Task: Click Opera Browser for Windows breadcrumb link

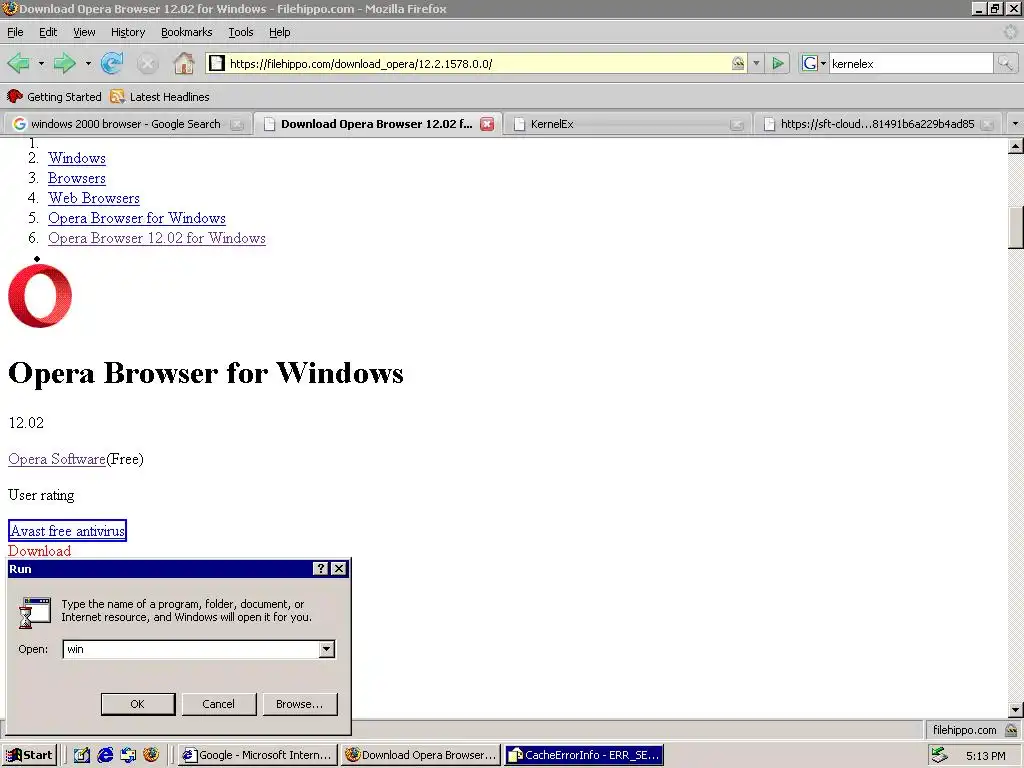Action: pos(136,218)
